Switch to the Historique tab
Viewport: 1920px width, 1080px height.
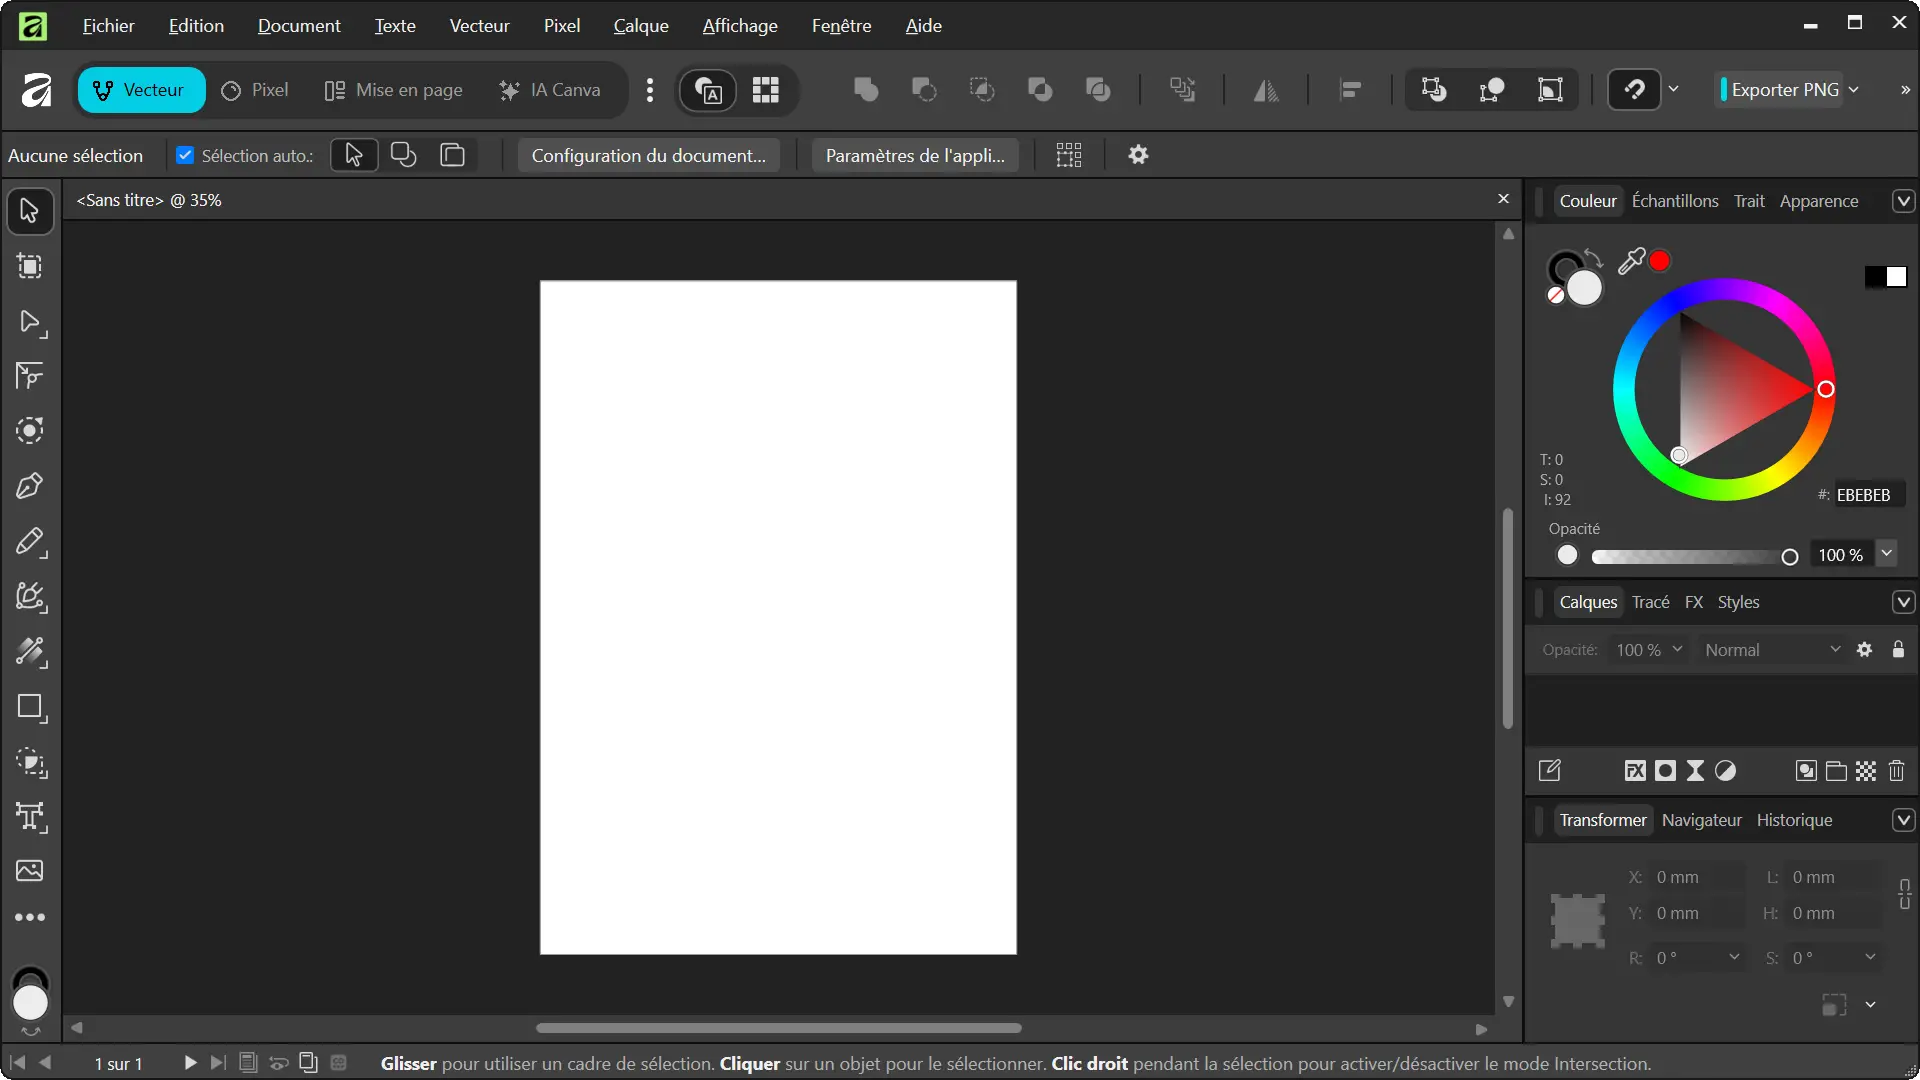click(x=1794, y=820)
